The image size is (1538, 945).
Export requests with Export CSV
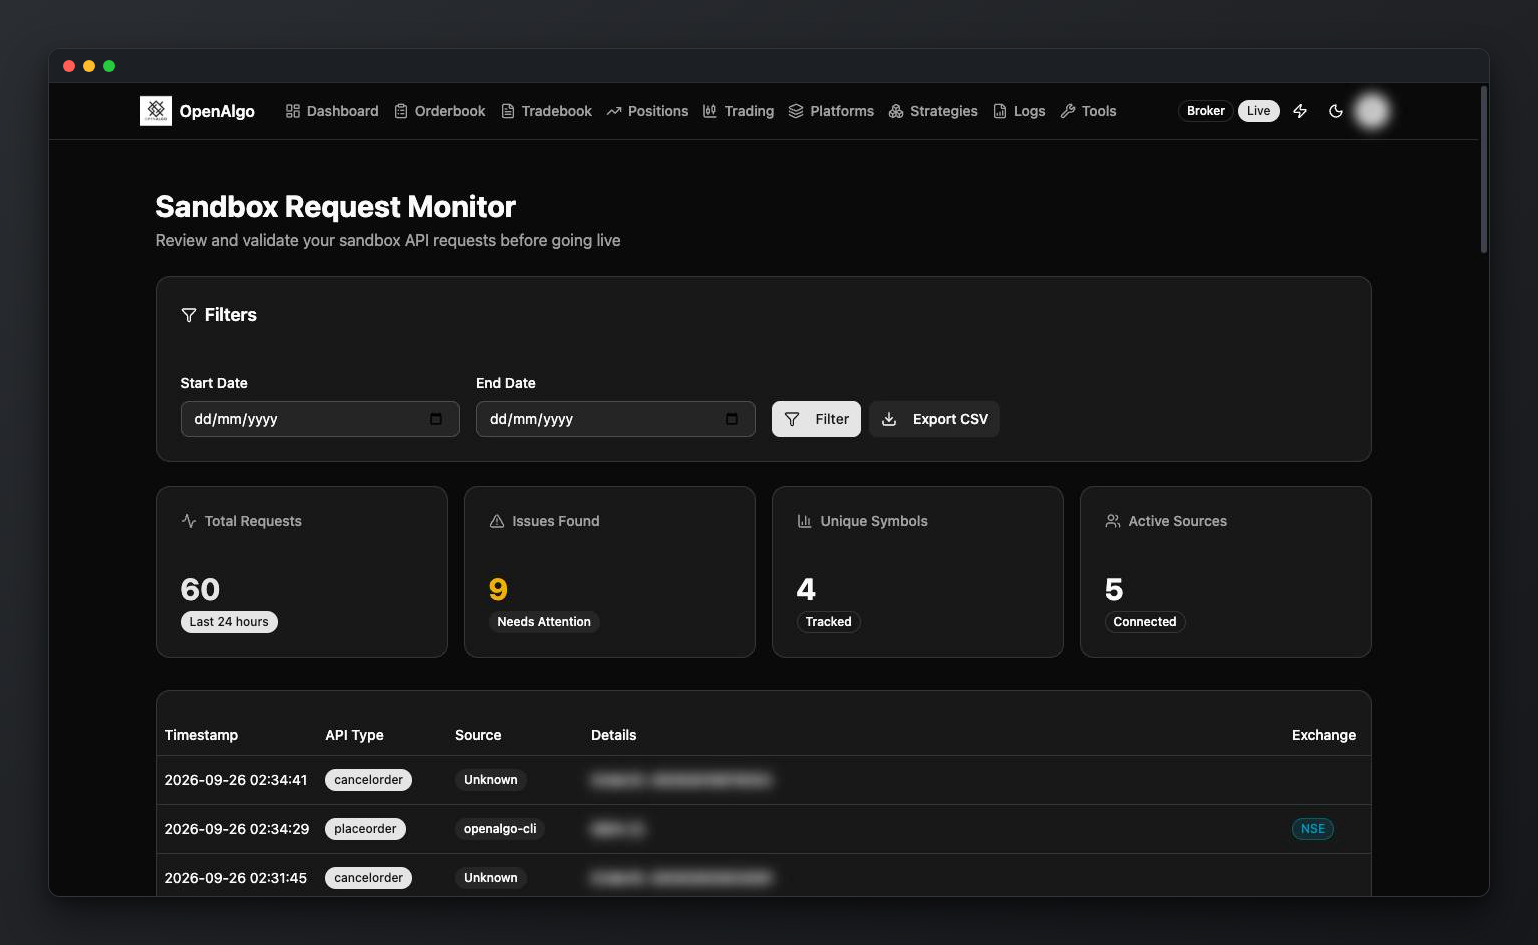[934, 419]
